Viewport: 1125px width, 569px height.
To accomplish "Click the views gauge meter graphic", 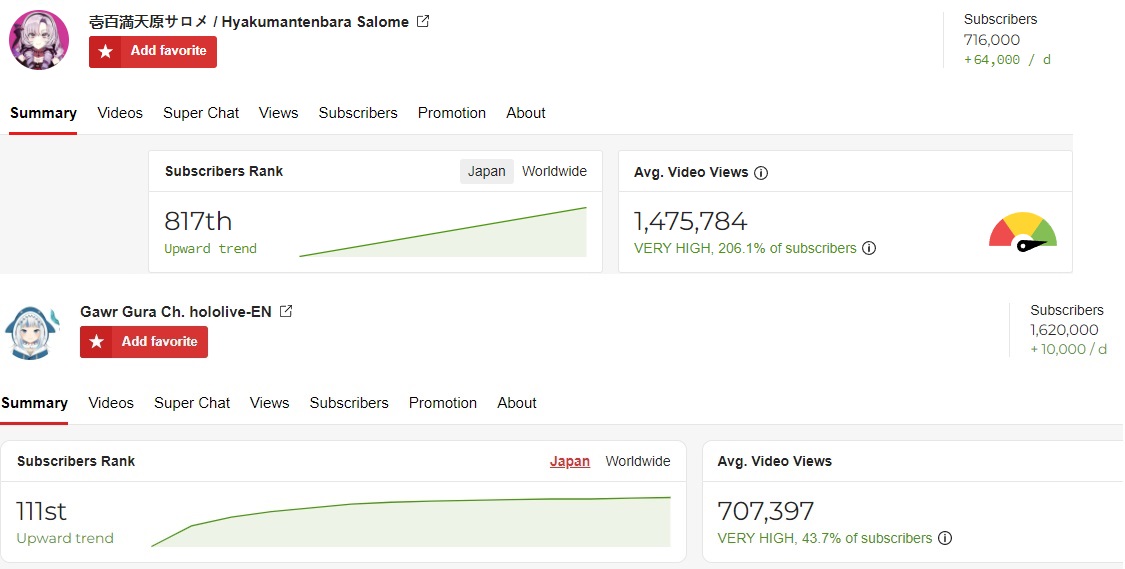I will (1023, 232).
